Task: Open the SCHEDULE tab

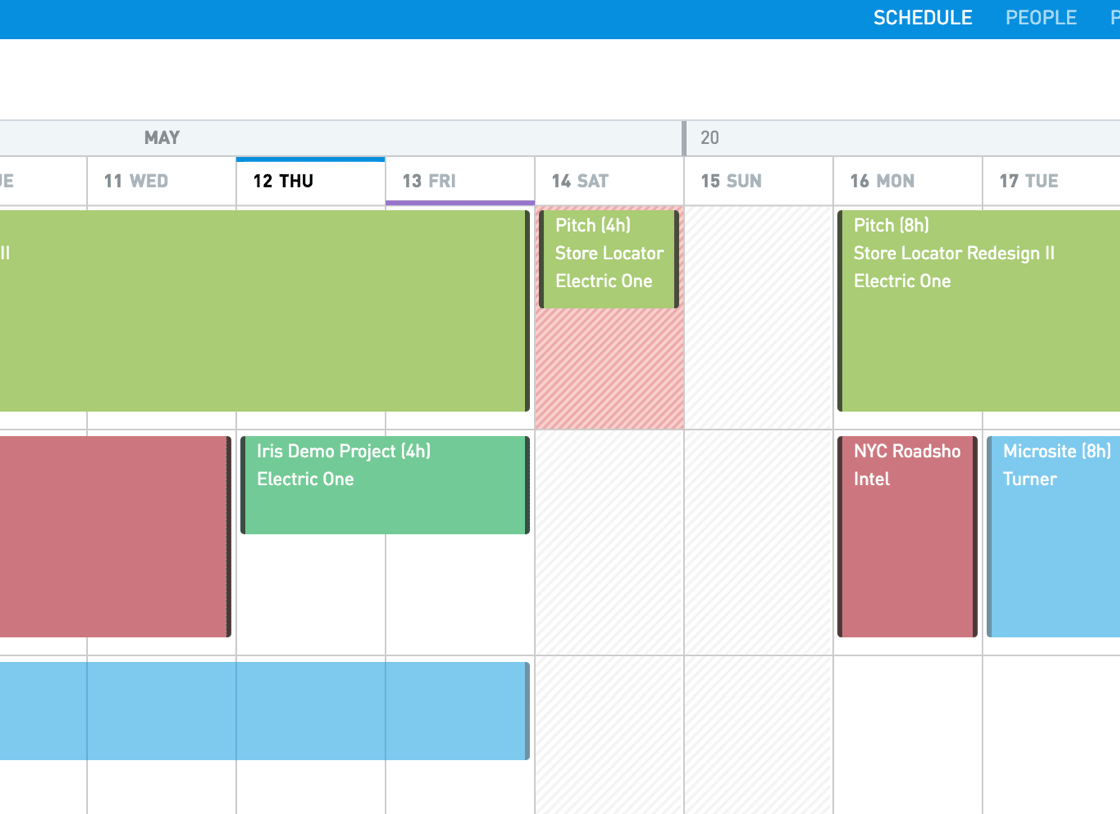Action: coord(922,18)
